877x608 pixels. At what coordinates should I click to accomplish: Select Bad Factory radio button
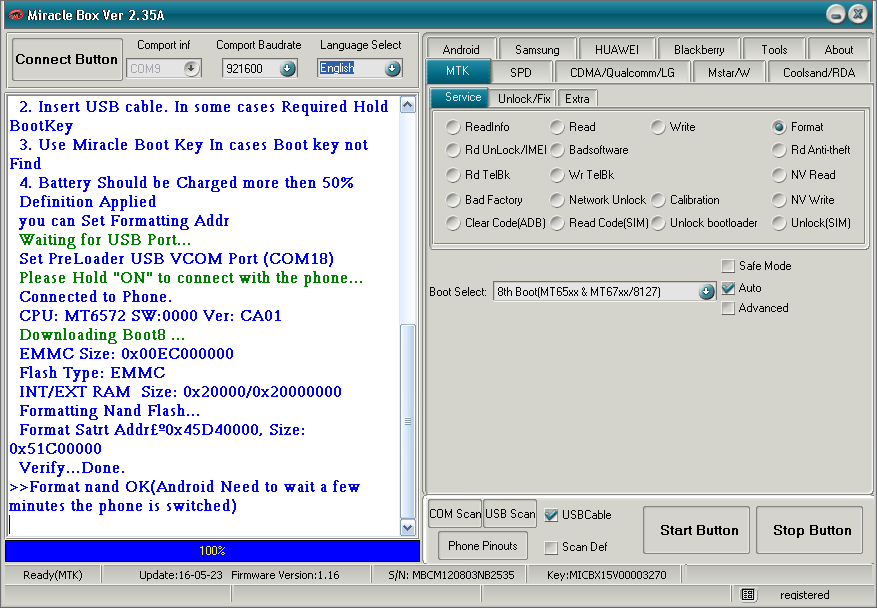click(x=452, y=200)
